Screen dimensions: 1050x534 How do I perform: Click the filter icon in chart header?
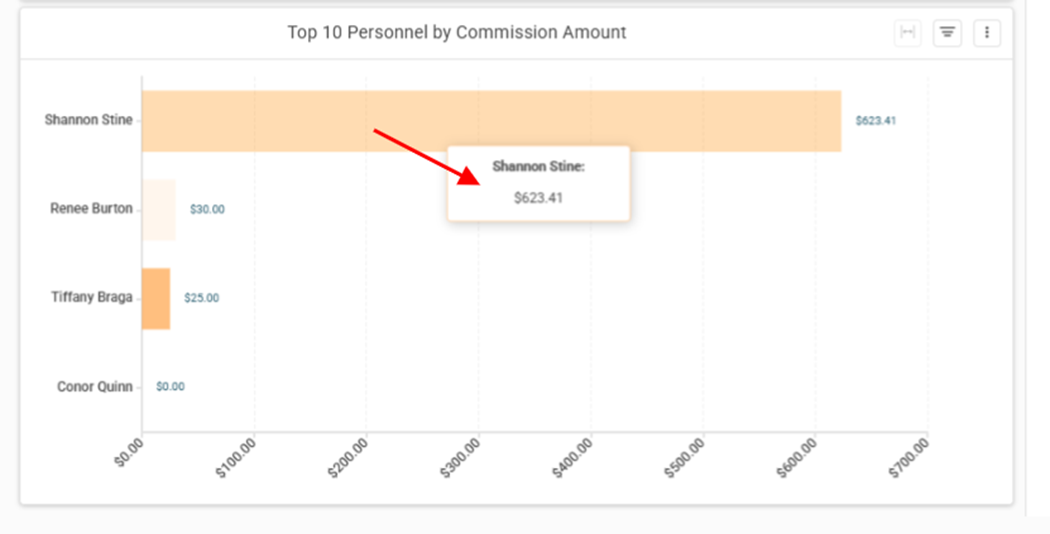(947, 33)
